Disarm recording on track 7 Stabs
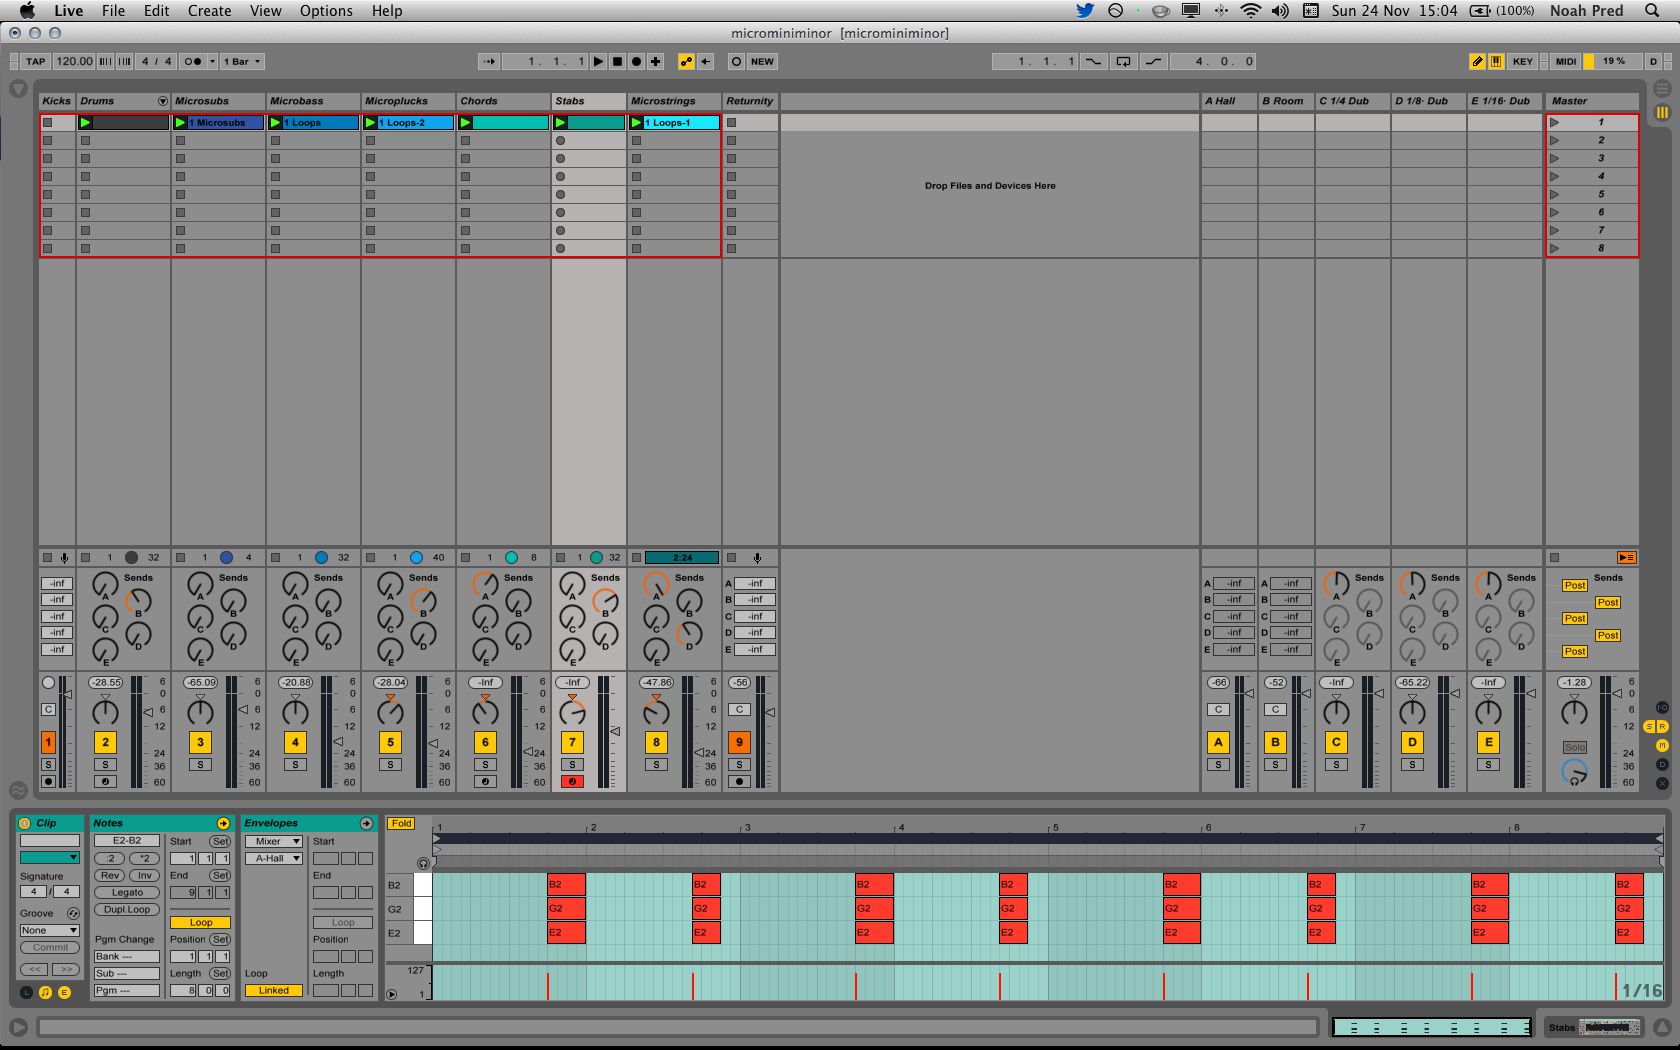The width and height of the screenshot is (1680, 1050). [x=572, y=782]
